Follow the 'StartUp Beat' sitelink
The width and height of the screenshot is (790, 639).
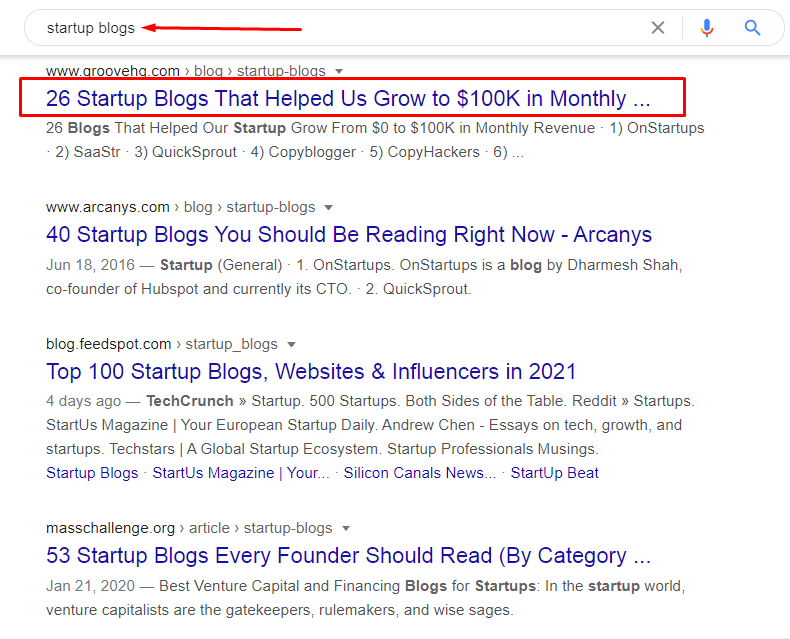[555, 473]
